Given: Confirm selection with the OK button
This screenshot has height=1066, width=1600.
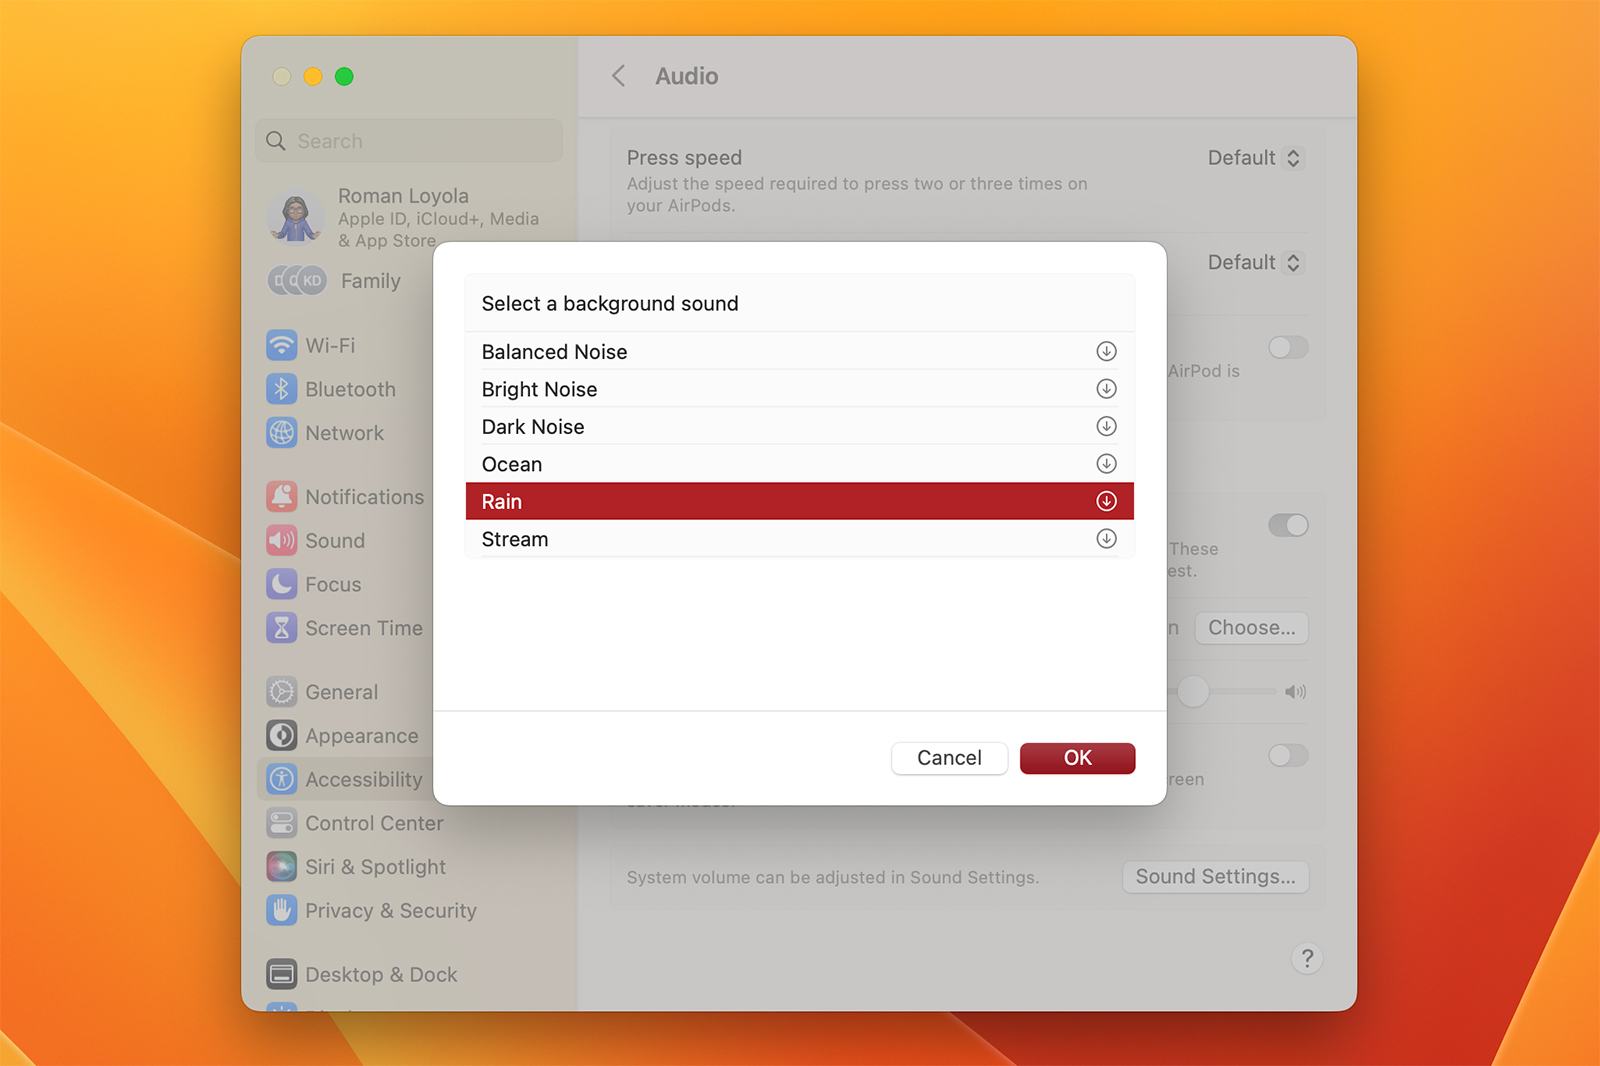Looking at the screenshot, I should click(x=1077, y=758).
